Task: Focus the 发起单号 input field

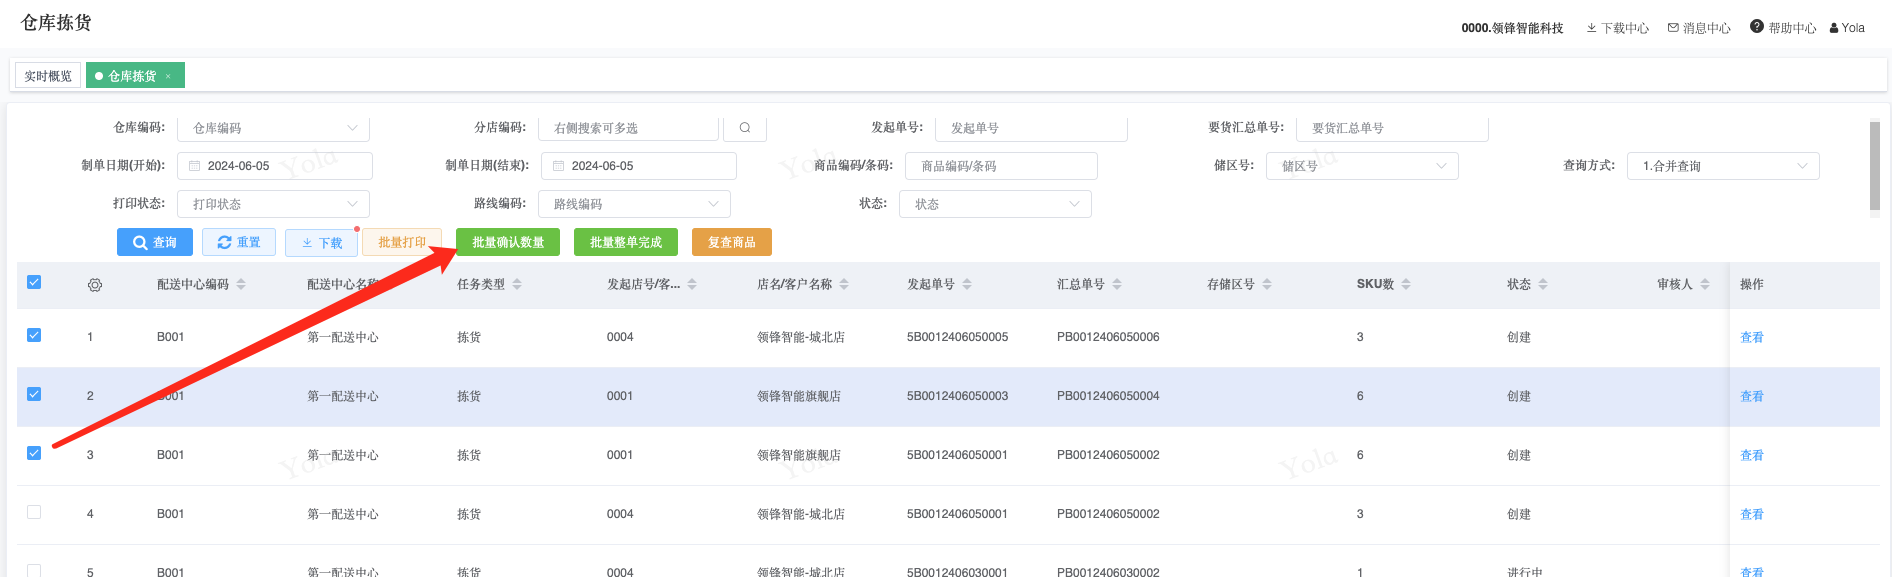Action: 1031,128
